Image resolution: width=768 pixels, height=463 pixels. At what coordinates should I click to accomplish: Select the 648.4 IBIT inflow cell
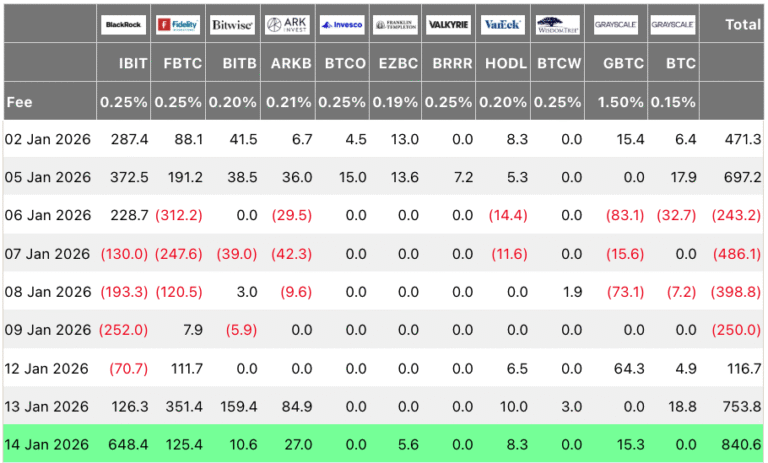pos(128,445)
